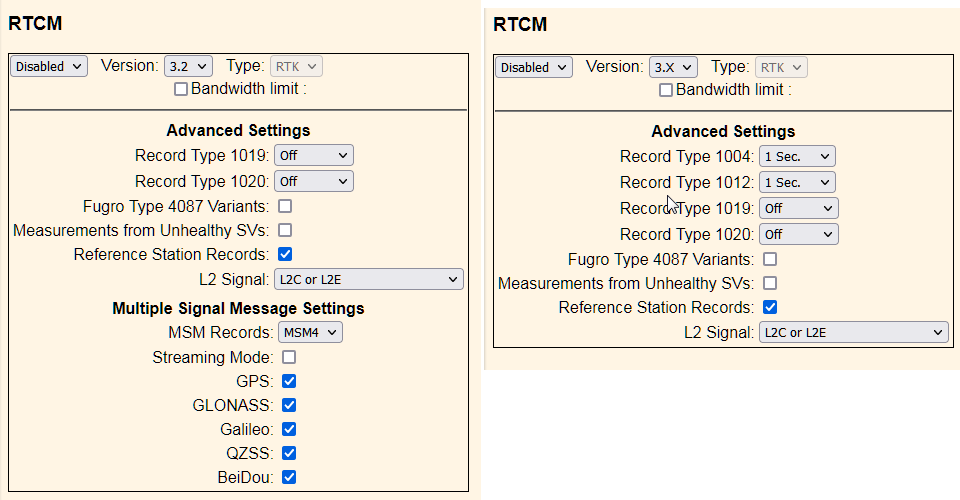Enable Fugro Type 4087 Variants in left panel
The width and height of the screenshot is (960, 500).
[285, 206]
